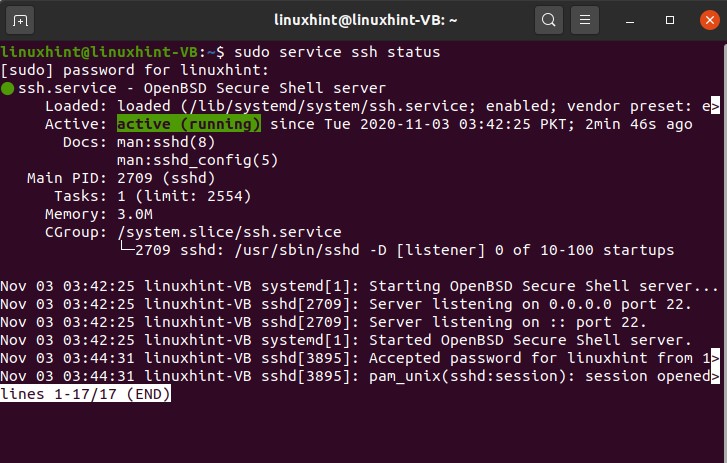This screenshot has height=463, width=727.
Task: Click the Main PID value 2709
Action: 135,178
